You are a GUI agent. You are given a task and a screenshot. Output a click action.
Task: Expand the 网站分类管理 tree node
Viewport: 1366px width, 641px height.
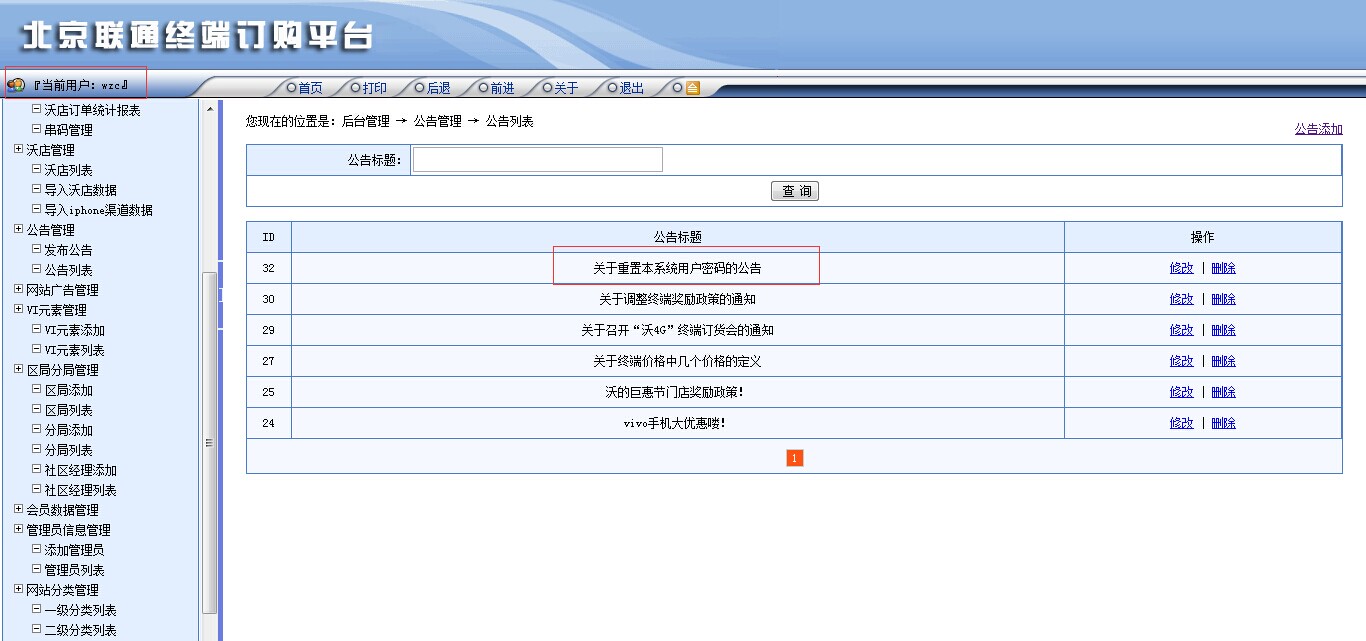click(x=19, y=589)
